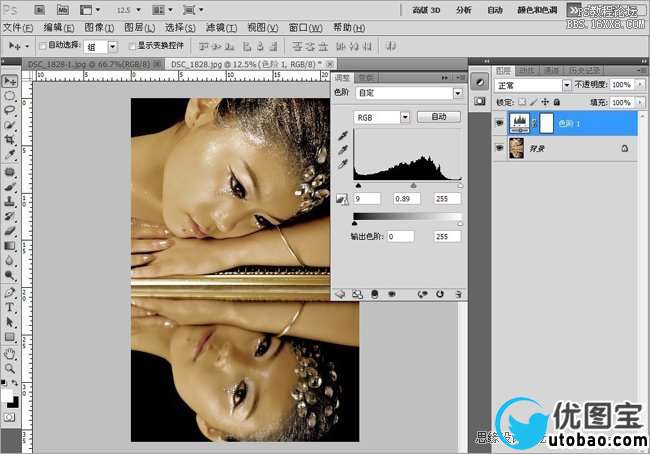Switch to the Masks tab beside Adjustments
The height and width of the screenshot is (454, 650).
tap(366, 78)
